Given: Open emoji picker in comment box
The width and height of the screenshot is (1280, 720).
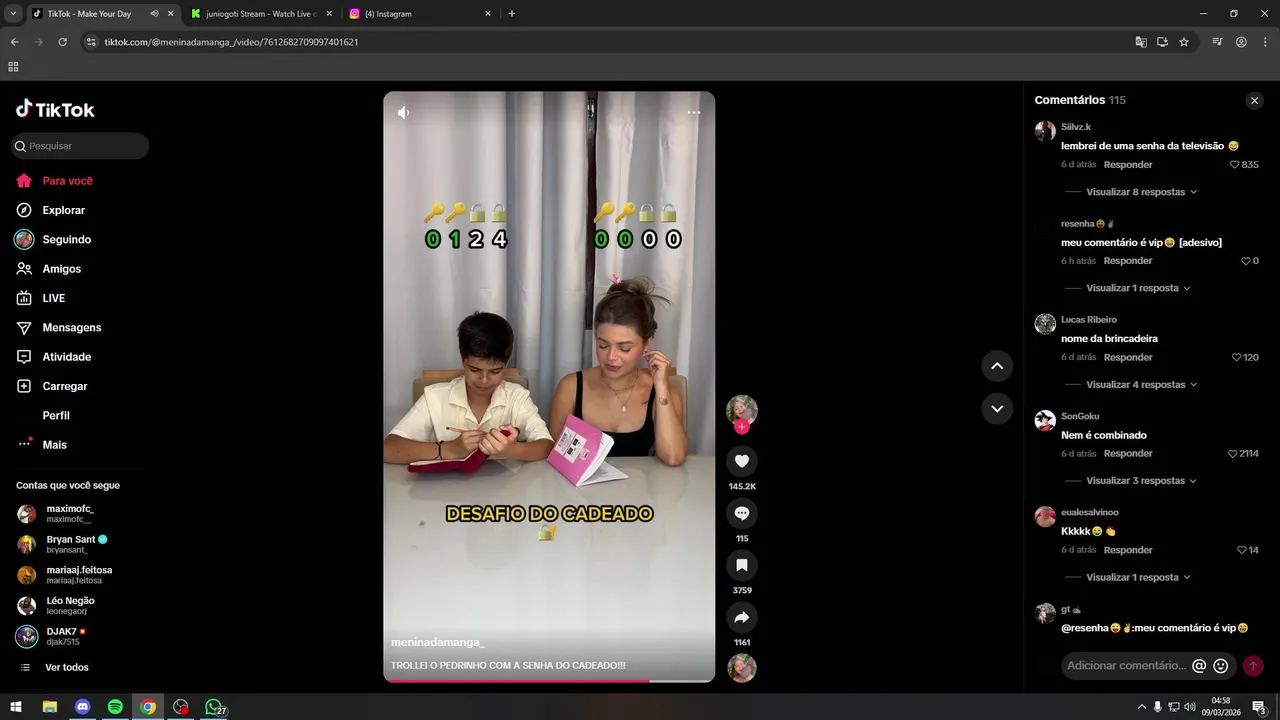Looking at the screenshot, I should pyautogui.click(x=1221, y=666).
